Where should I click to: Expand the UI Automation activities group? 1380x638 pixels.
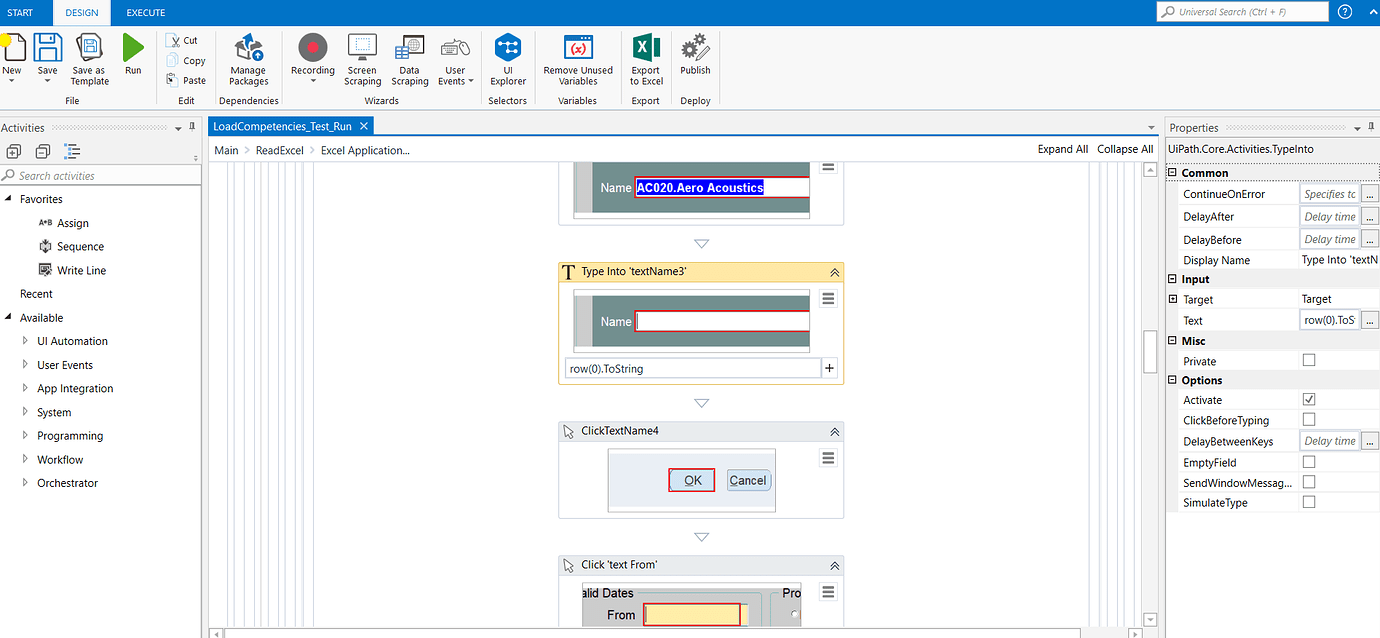click(22, 340)
